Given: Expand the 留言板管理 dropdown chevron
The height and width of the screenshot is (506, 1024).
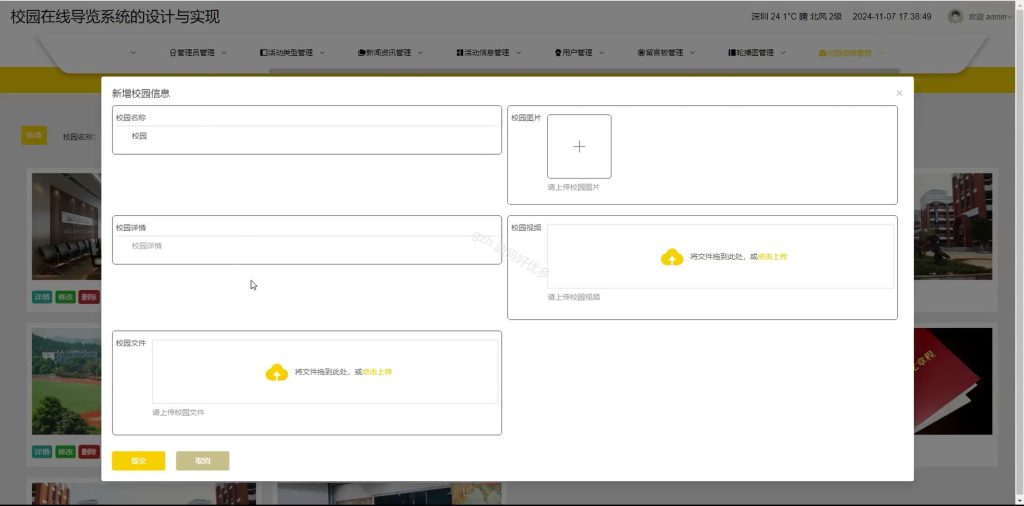Looking at the screenshot, I should [692, 53].
